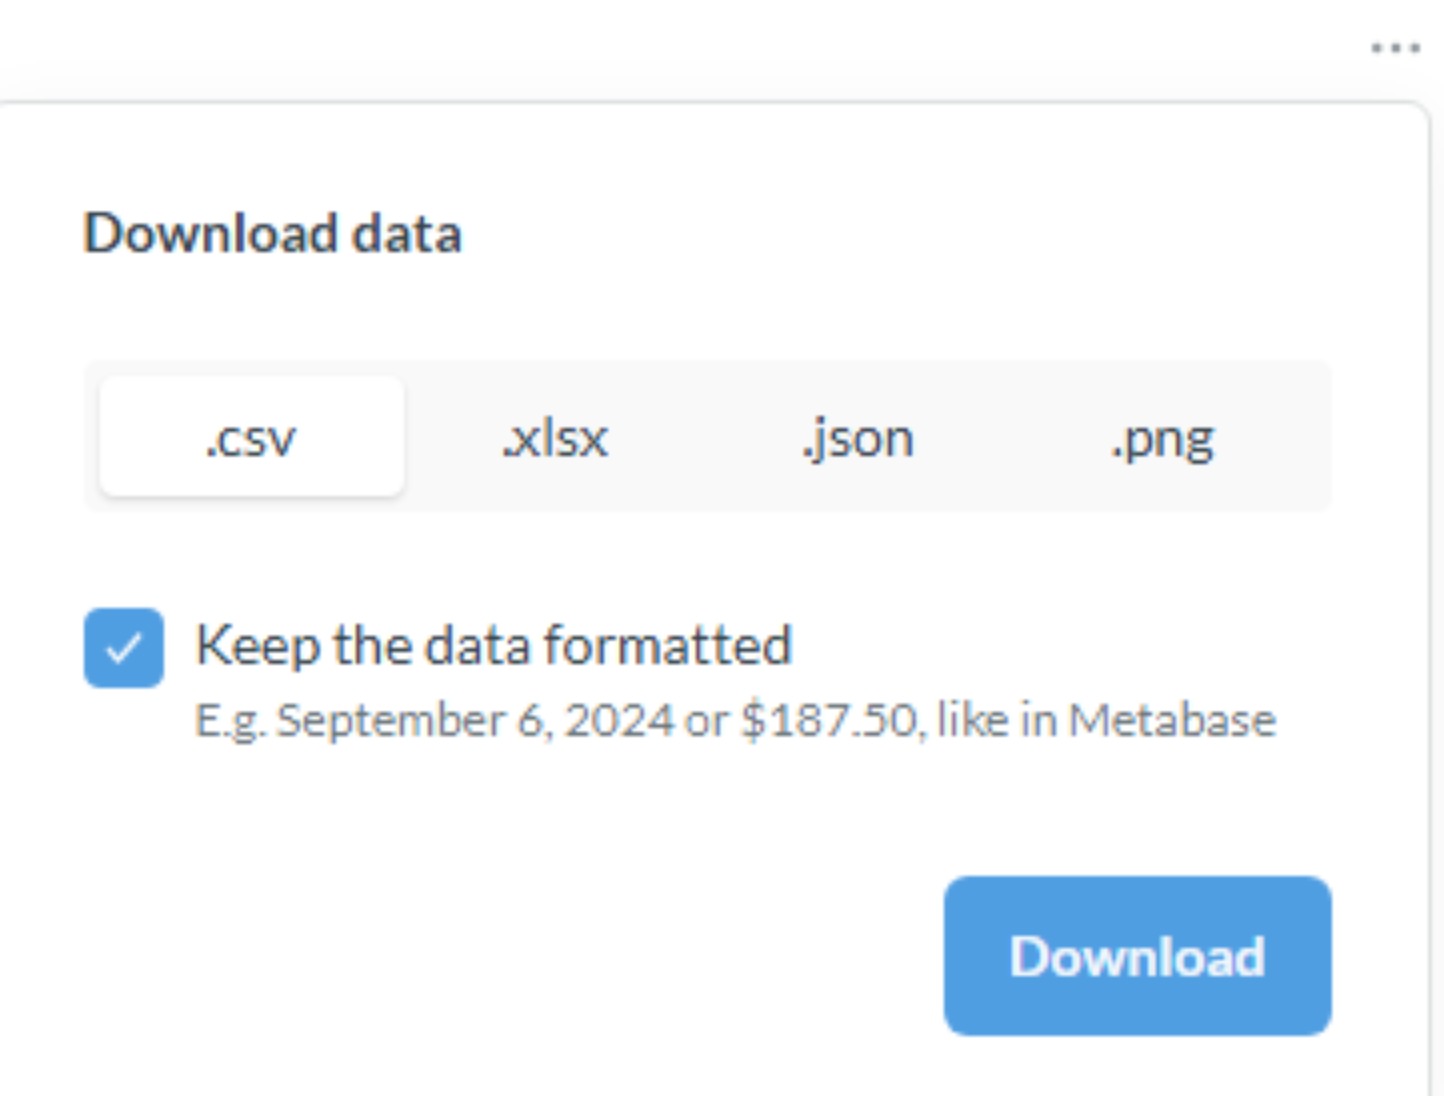
Task: Choose the .json export format
Action: tap(858, 437)
